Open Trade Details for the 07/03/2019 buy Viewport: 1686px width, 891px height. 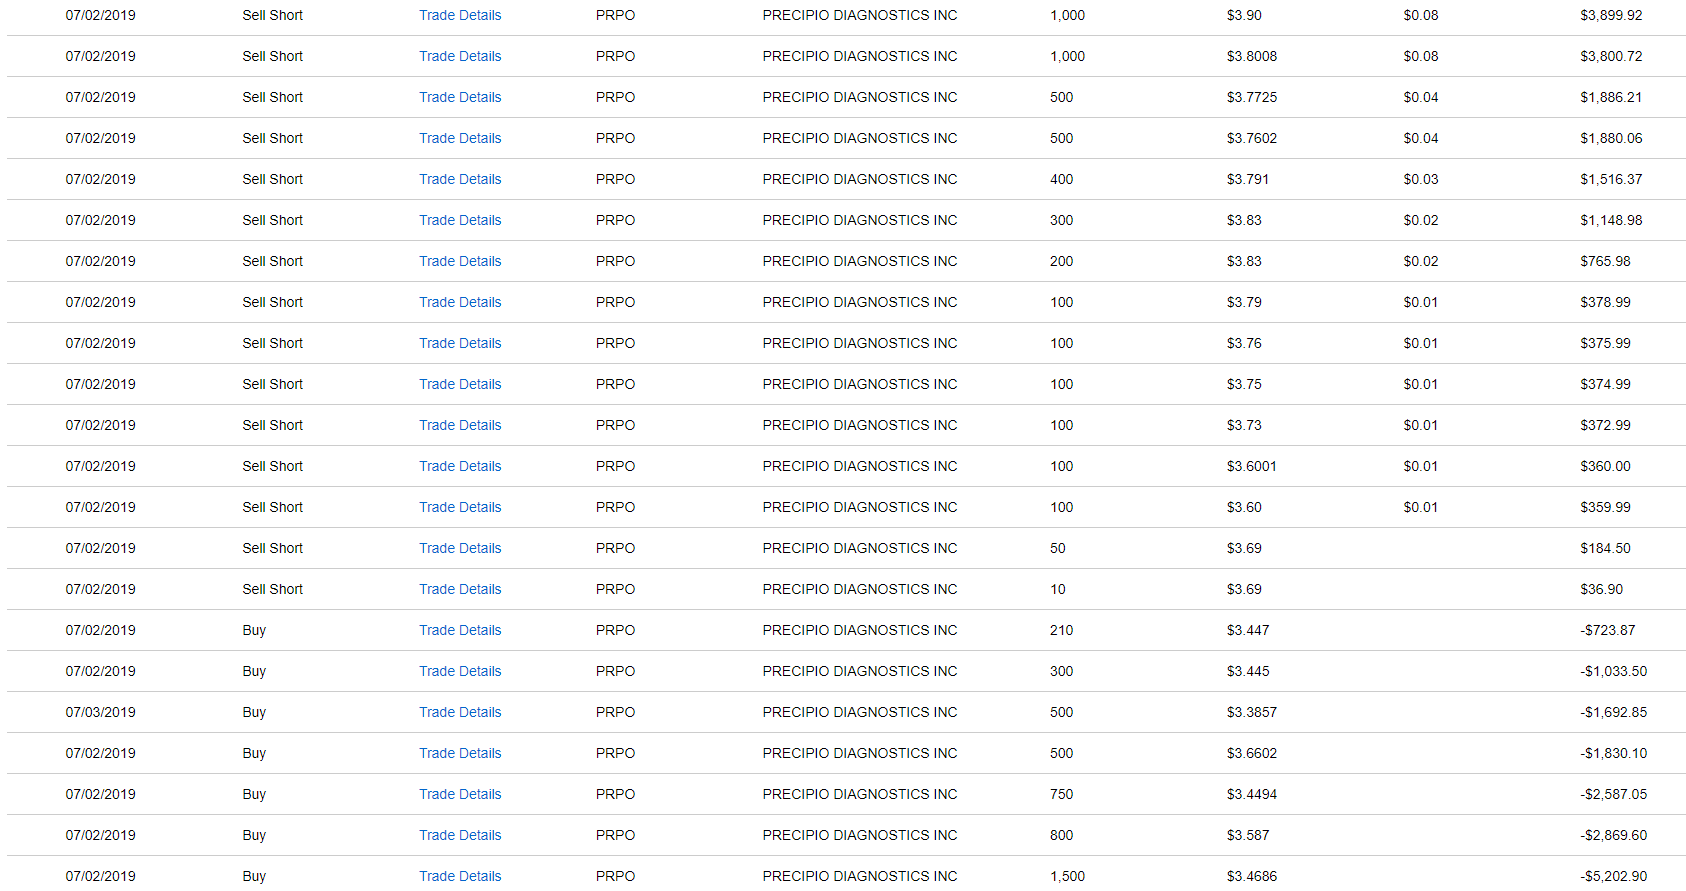coord(460,712)
